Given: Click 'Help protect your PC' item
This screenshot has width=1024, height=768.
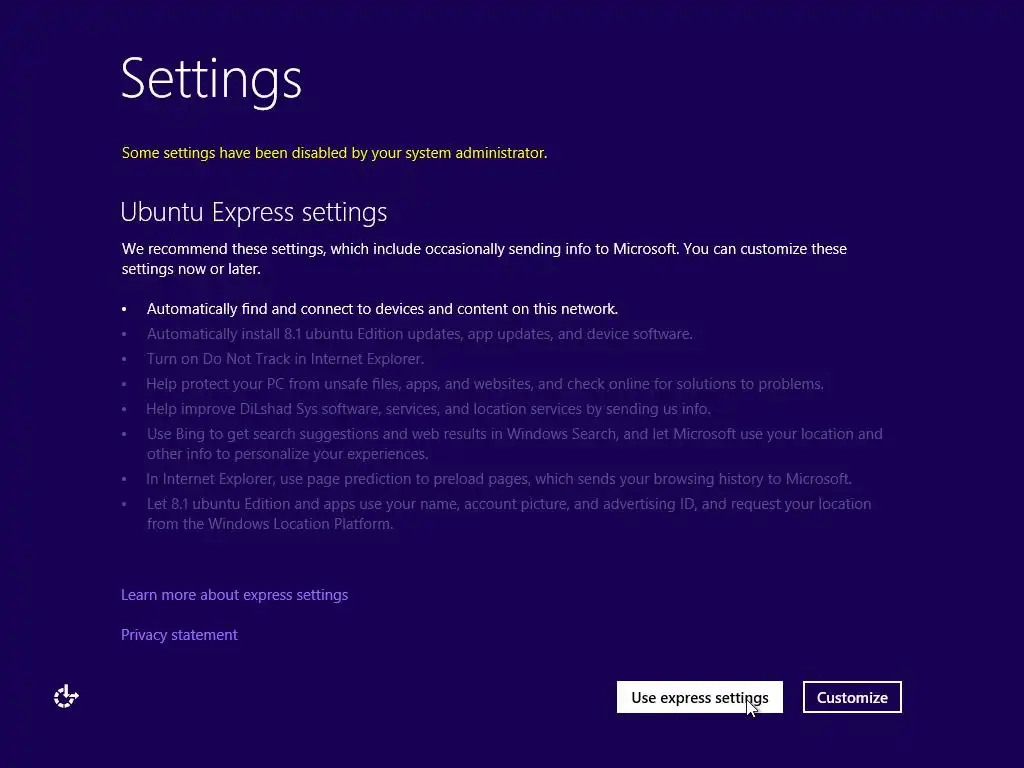Looking at the screenshot, I should (485, 384).
